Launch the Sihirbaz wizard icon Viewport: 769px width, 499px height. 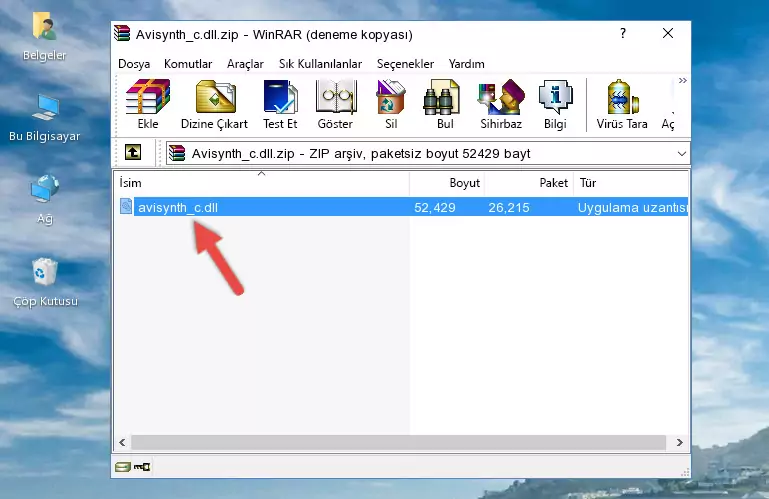[501, 97]
